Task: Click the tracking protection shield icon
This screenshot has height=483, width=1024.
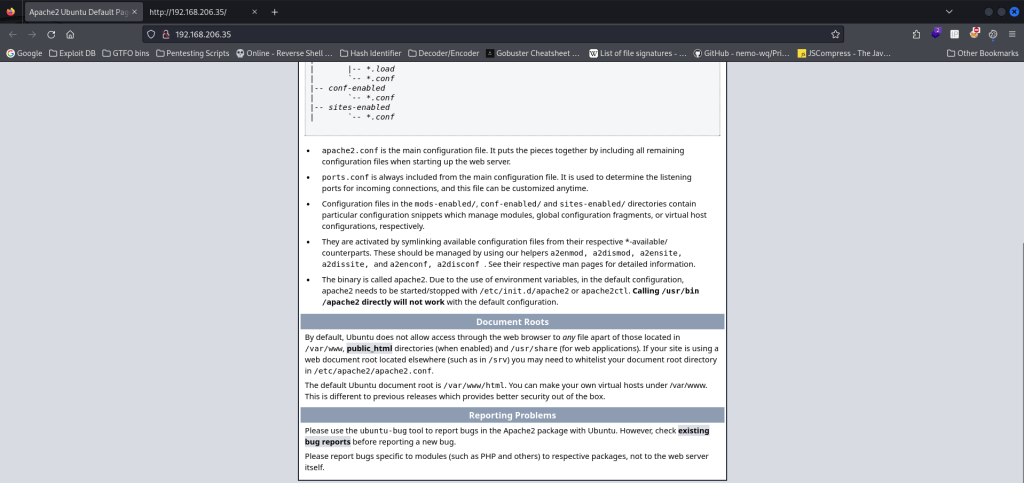Action: 151,33
